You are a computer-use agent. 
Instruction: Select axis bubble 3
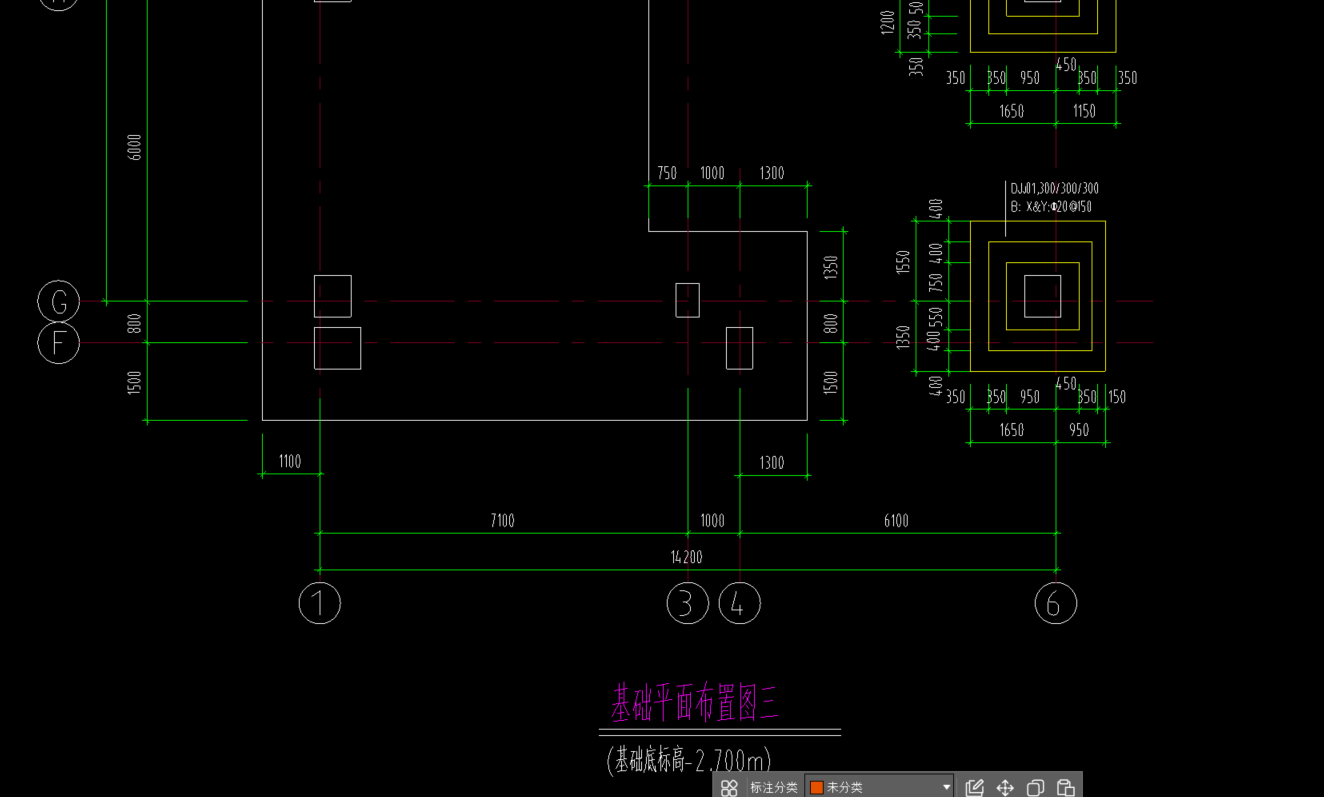pos(688,603)
